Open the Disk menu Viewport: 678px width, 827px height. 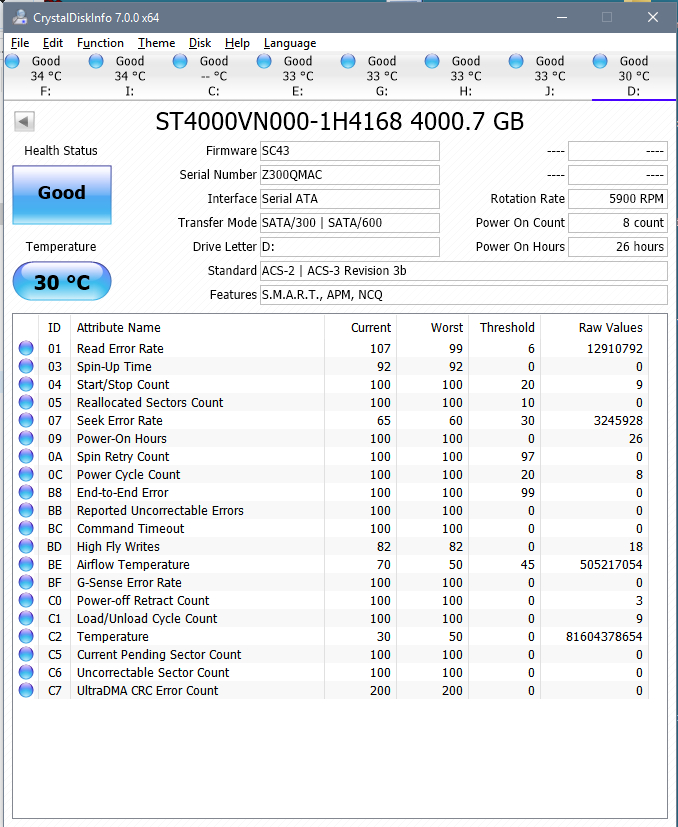click(x=200, y=43)
